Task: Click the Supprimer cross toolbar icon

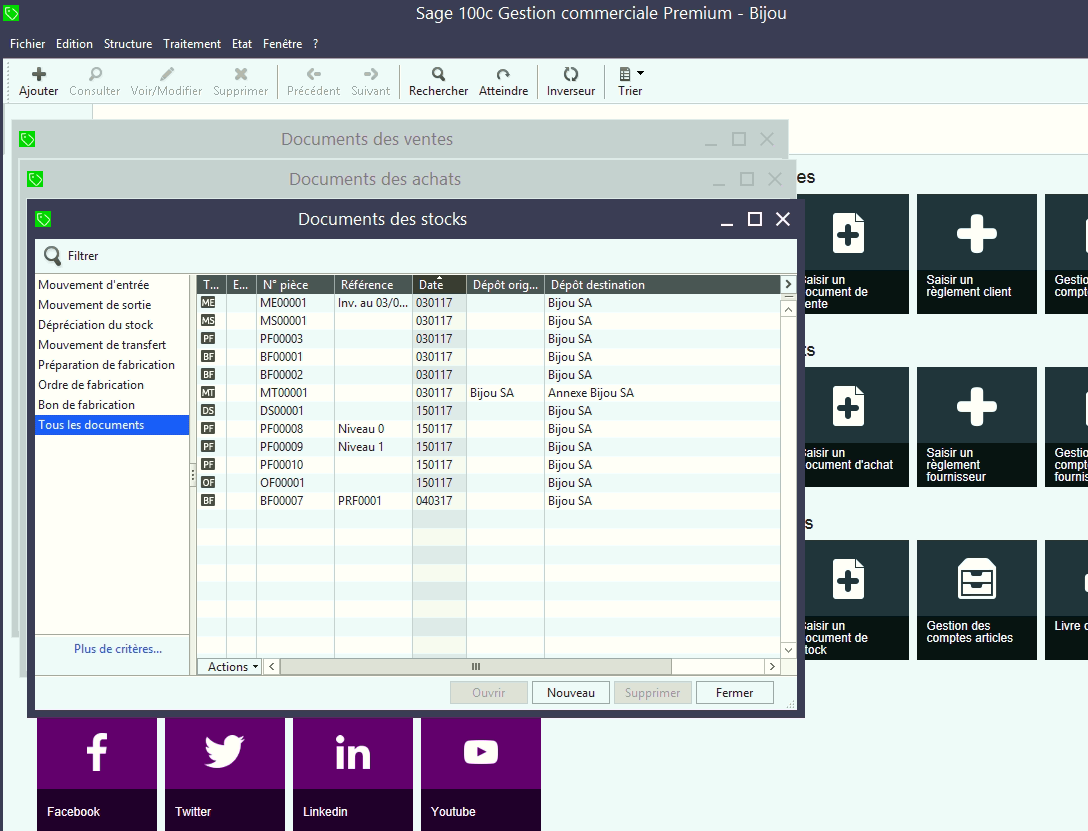Action: 241,74
